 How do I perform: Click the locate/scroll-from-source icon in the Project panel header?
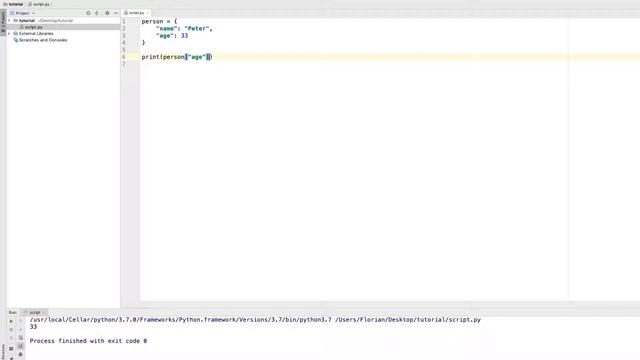point(88,13)
